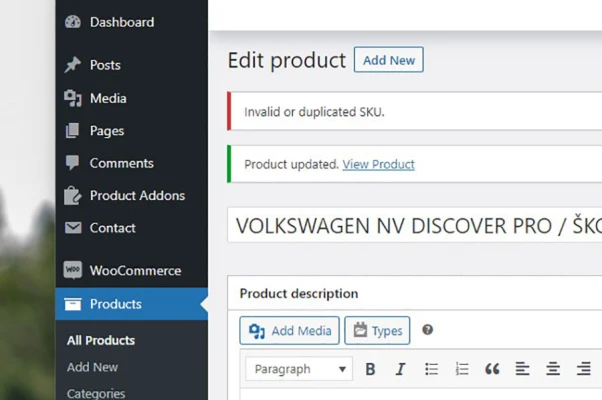Open All Products submenu item

pyautogui.click(x=101, y=340)
